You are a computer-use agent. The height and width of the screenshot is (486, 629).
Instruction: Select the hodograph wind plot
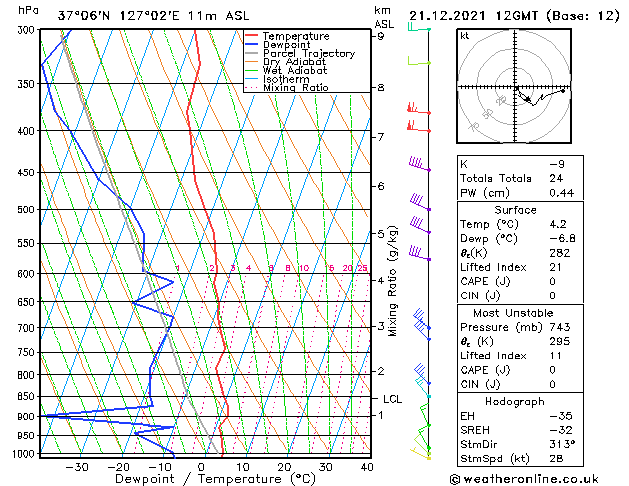[x=514, y=86]
